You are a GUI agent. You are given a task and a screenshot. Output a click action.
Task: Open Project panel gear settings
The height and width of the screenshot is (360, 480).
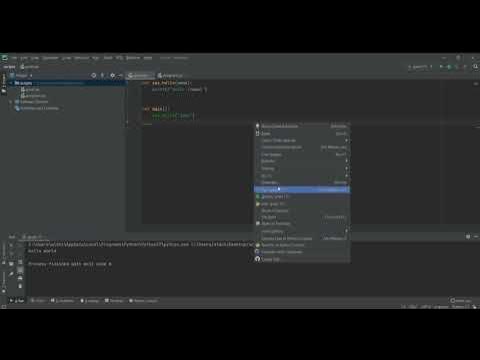113,76
